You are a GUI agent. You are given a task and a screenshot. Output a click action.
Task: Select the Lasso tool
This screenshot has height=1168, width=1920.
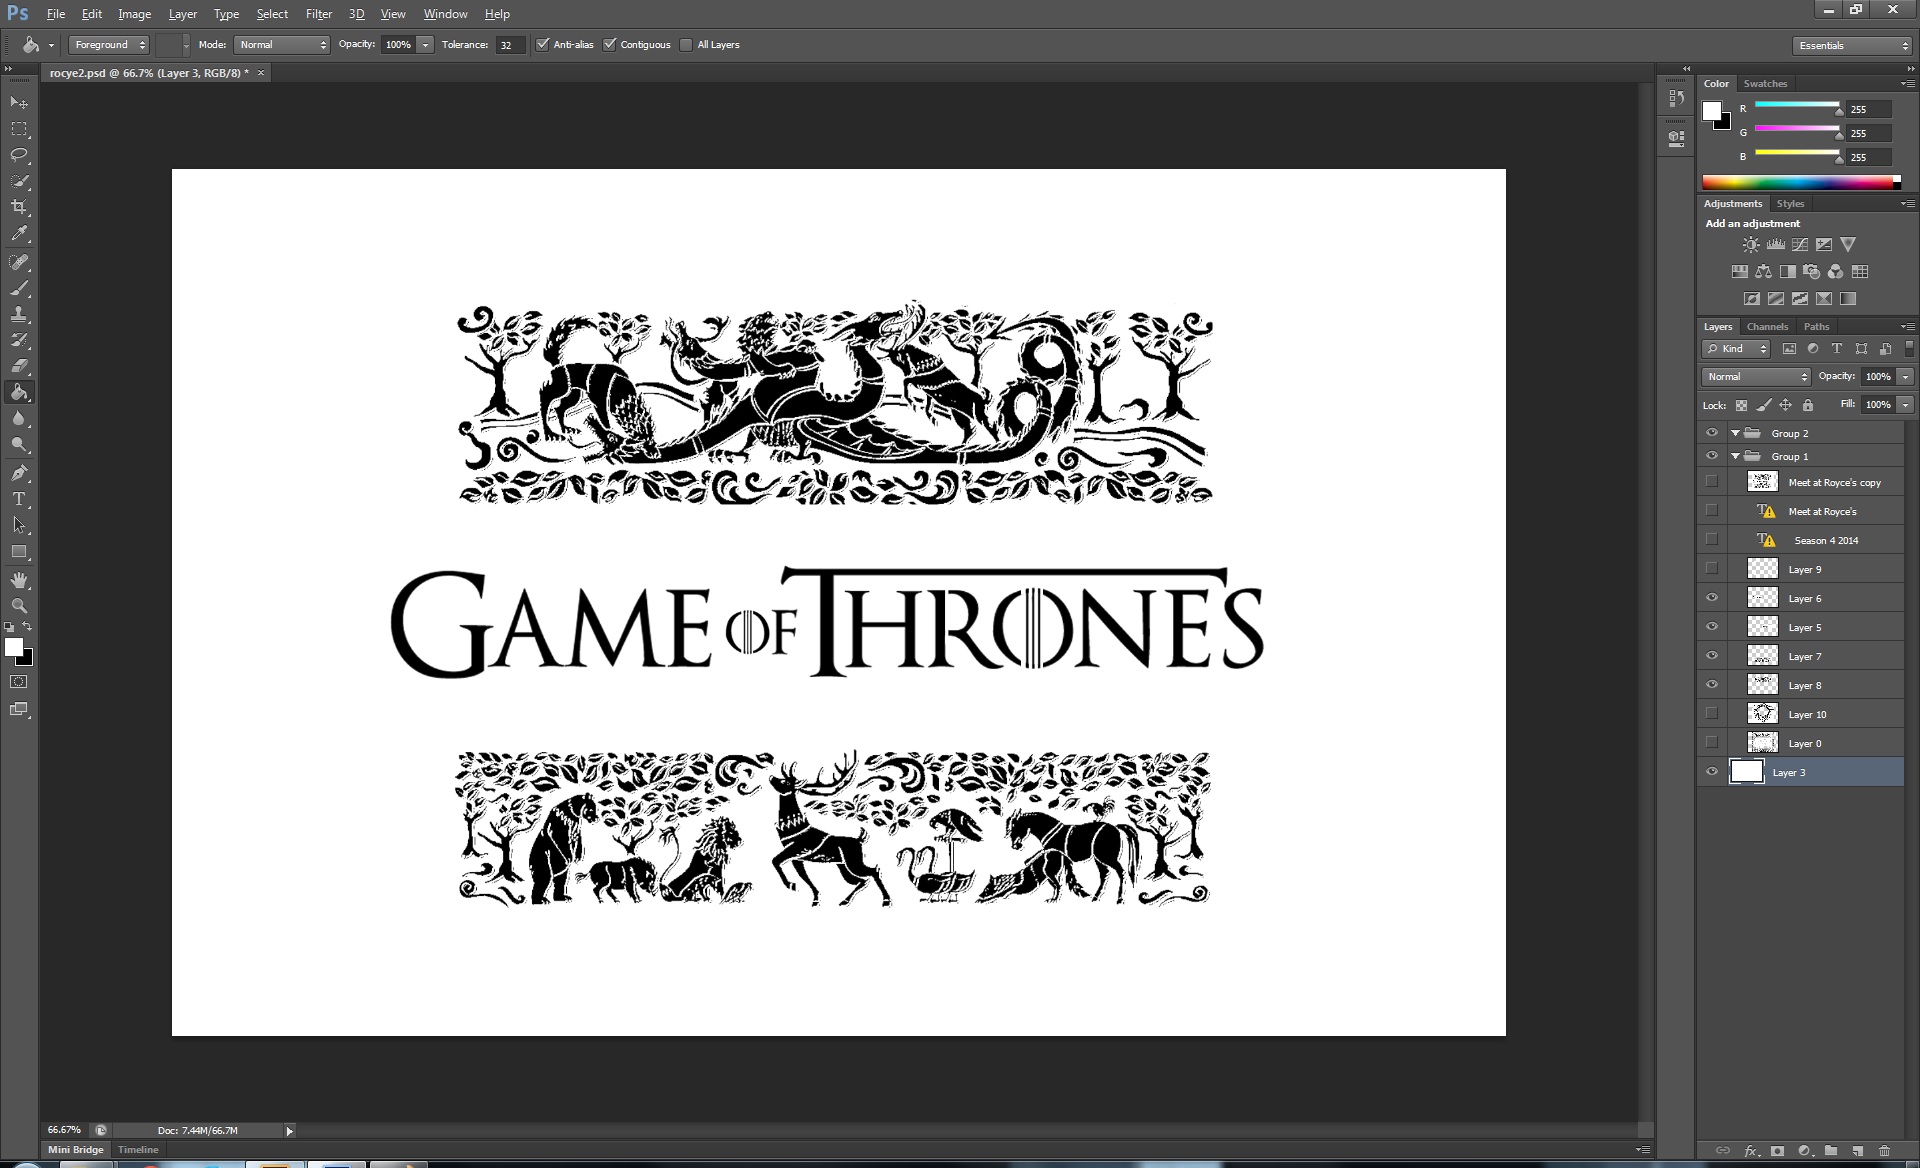(19, 155)
